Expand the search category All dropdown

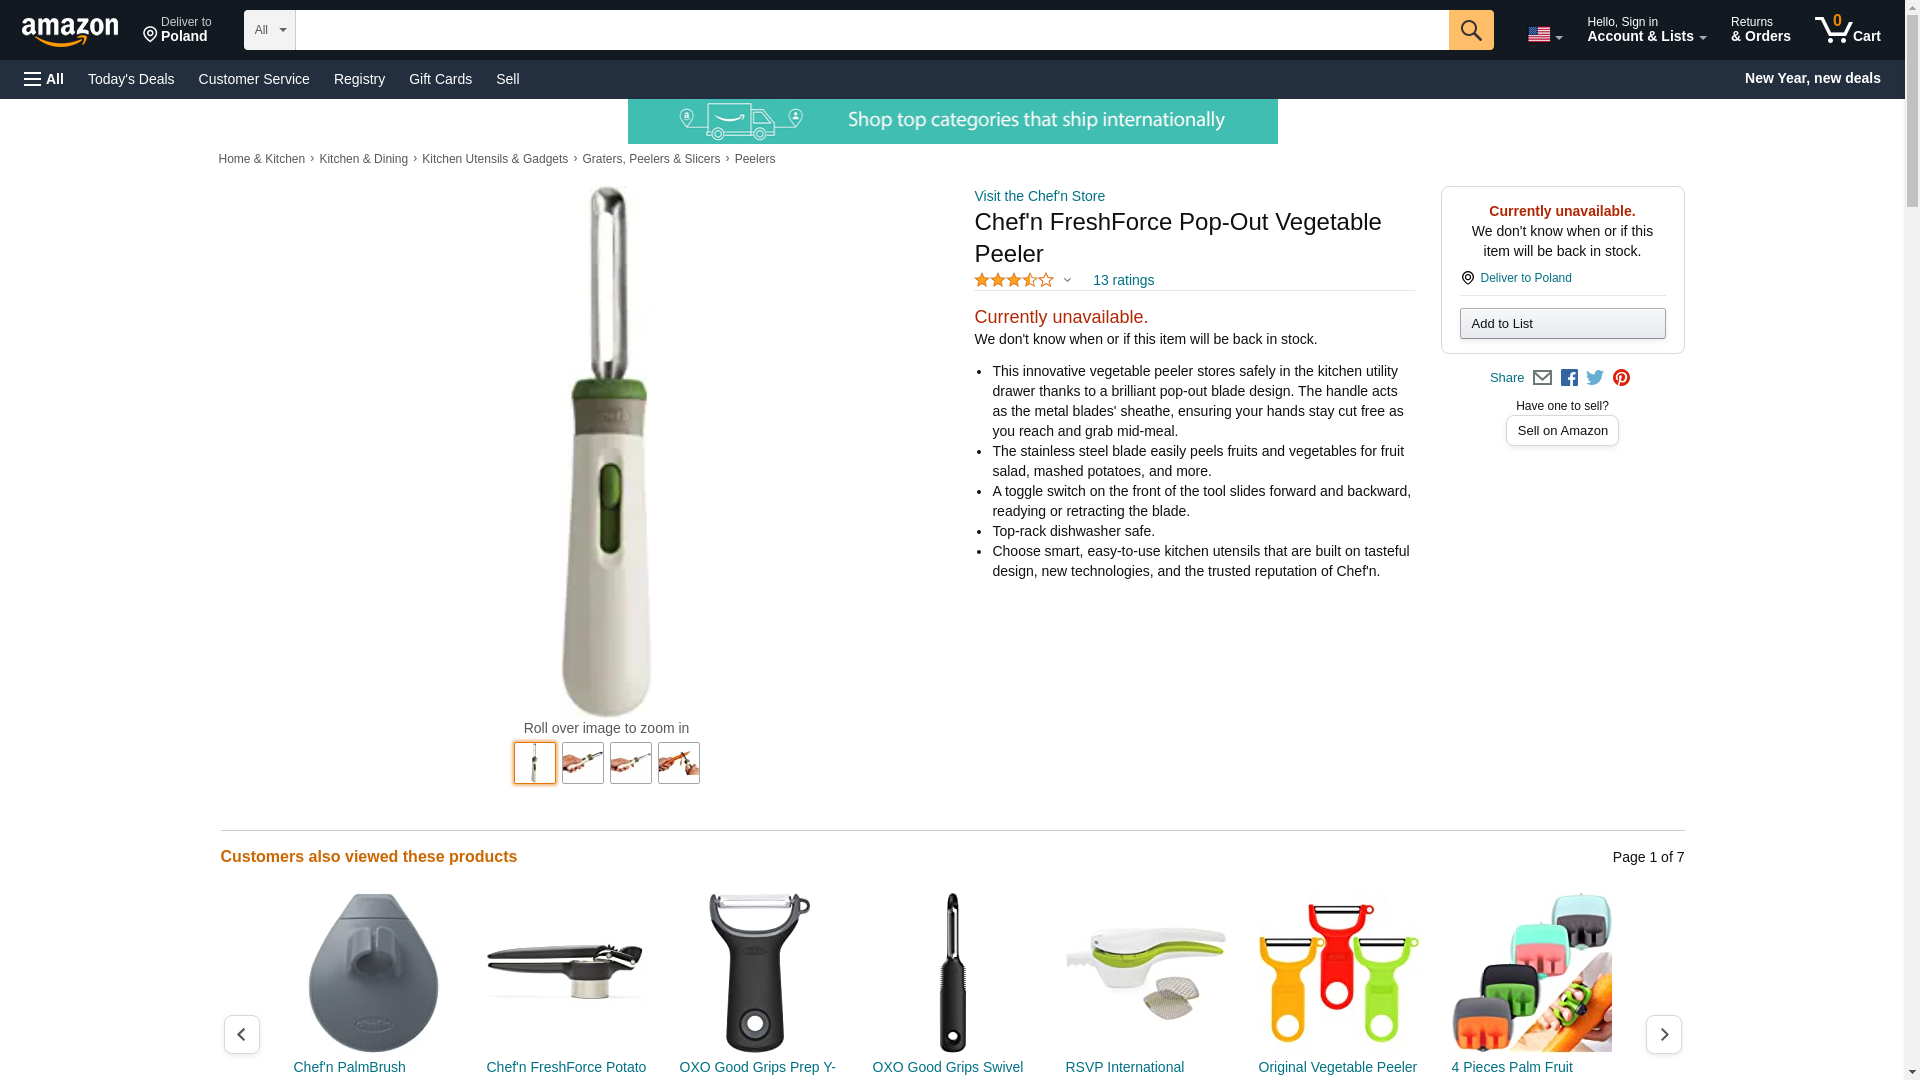click(269, 30)
